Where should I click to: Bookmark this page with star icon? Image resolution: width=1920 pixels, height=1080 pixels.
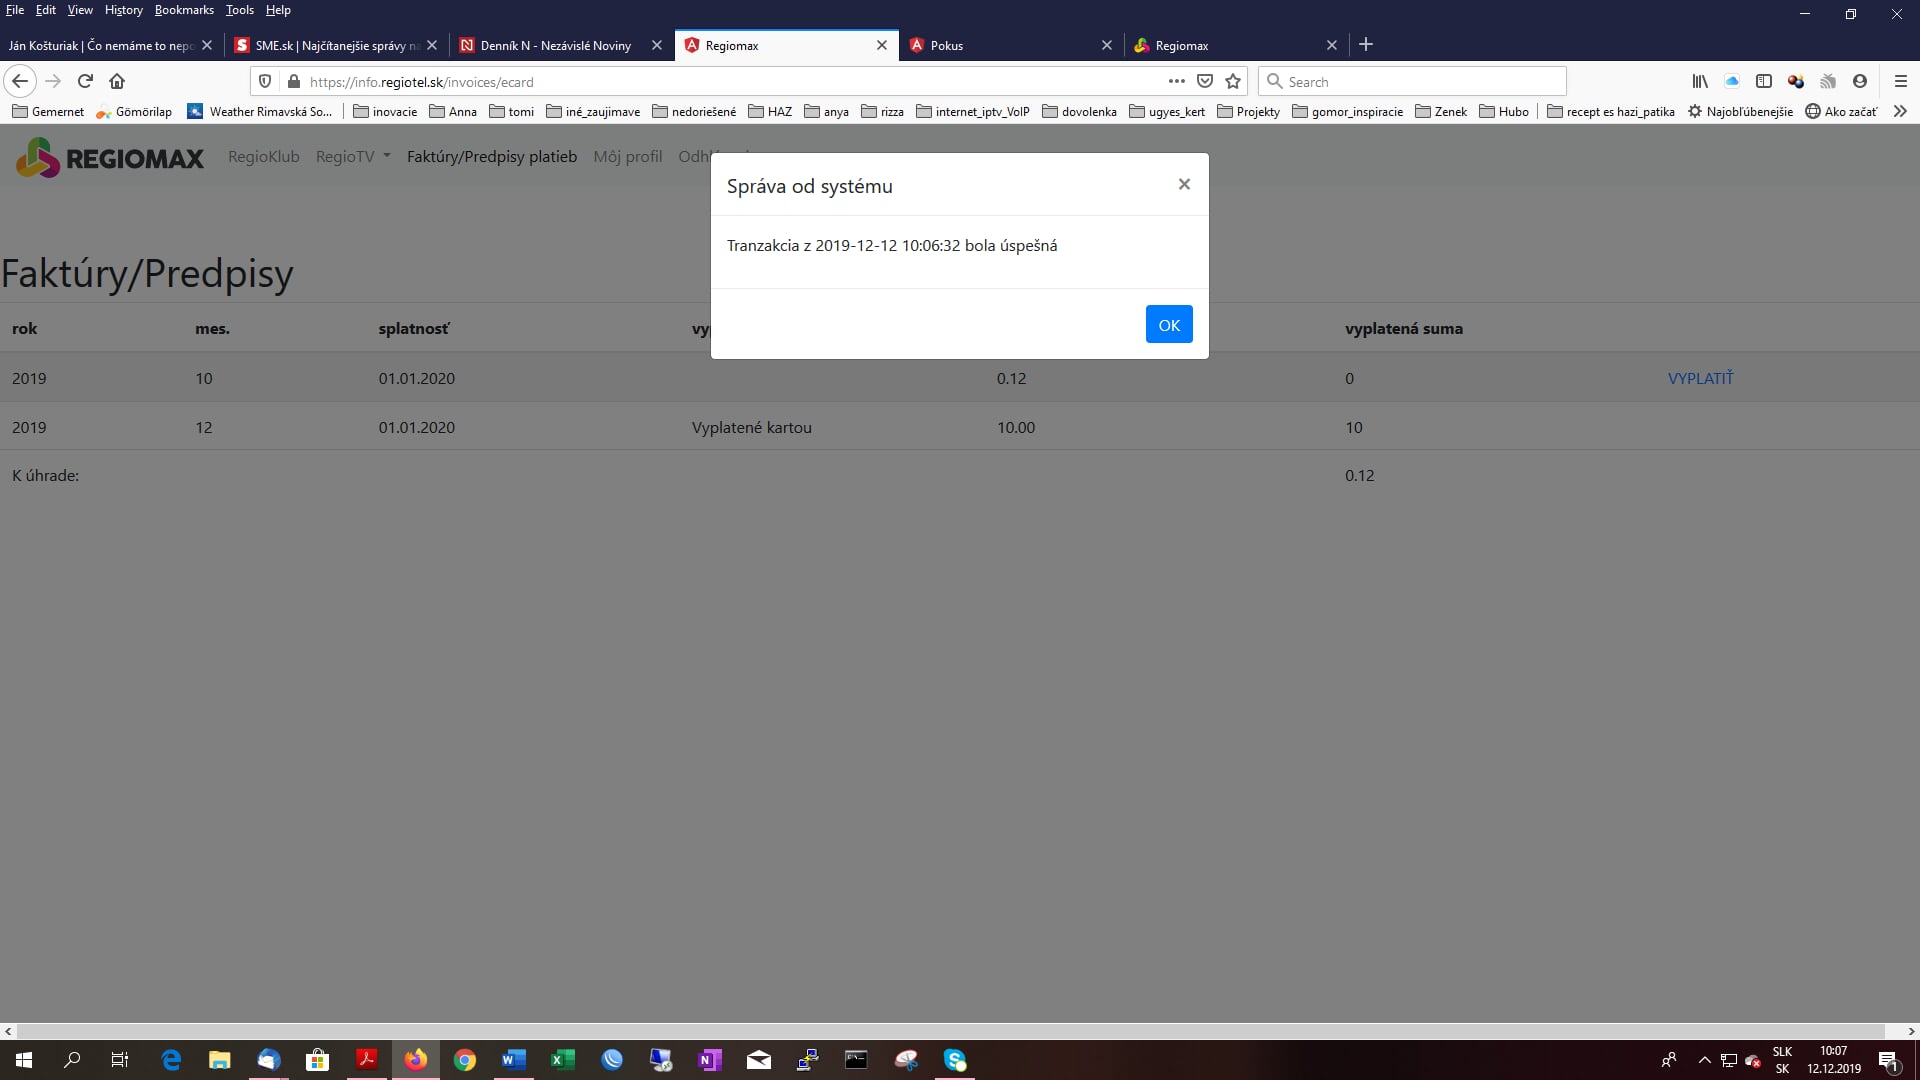click(1233, 81)
